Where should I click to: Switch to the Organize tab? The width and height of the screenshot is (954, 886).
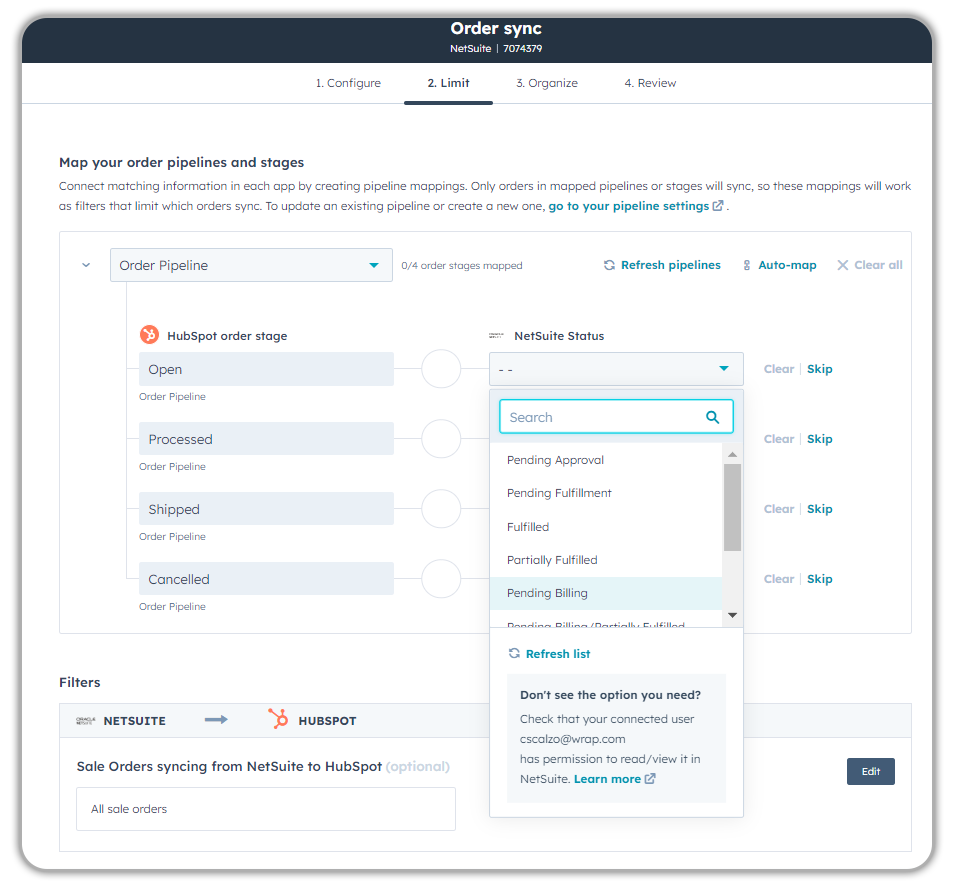pyautogui.click(x=547, y=83)
